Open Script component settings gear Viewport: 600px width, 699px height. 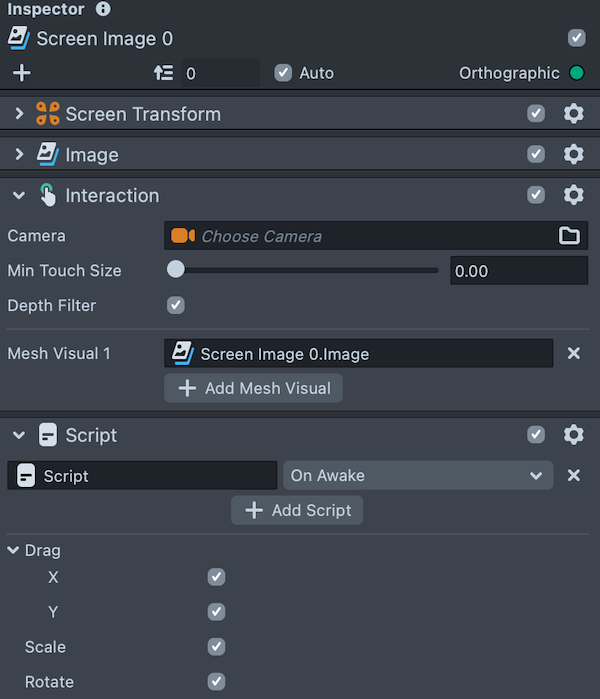573,435
